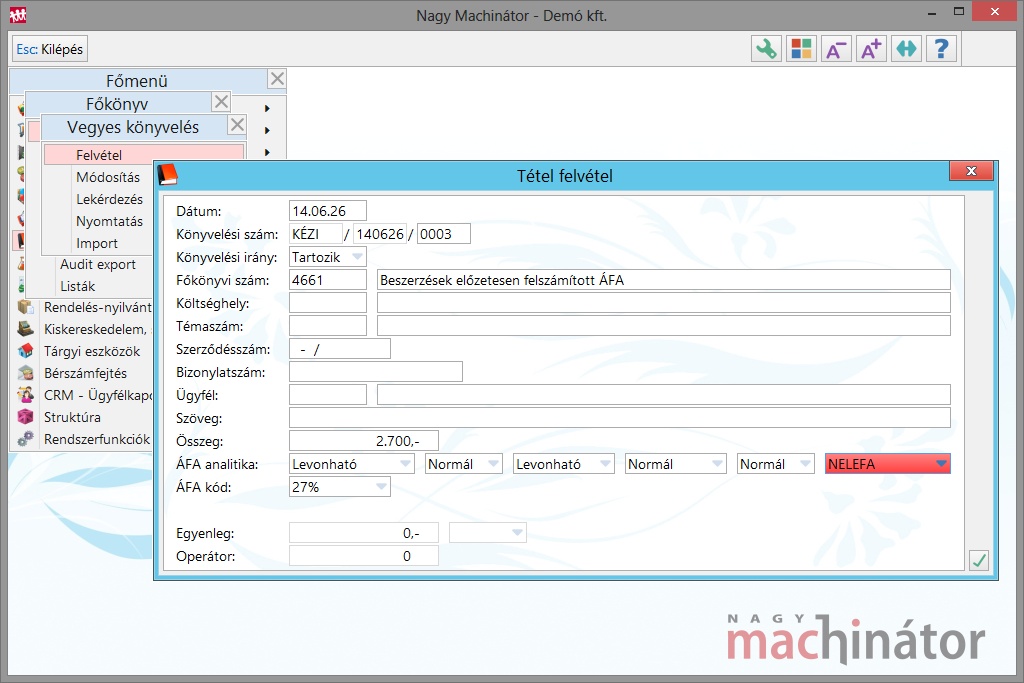The height and width of the screenshot is (683, 1024).
Task: Select Lekérdezés menu item
Action: [109, 199]
